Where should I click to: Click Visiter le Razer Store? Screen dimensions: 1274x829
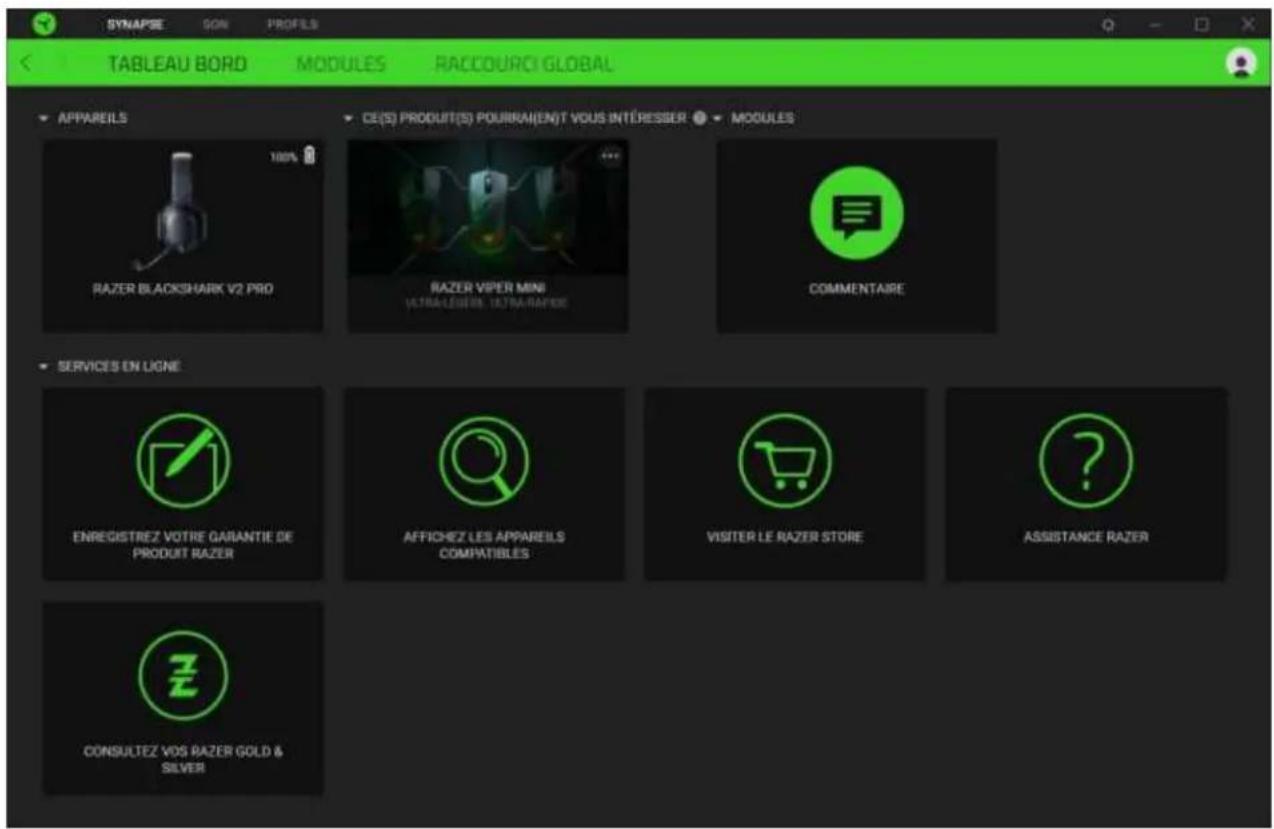pos(785,537)
